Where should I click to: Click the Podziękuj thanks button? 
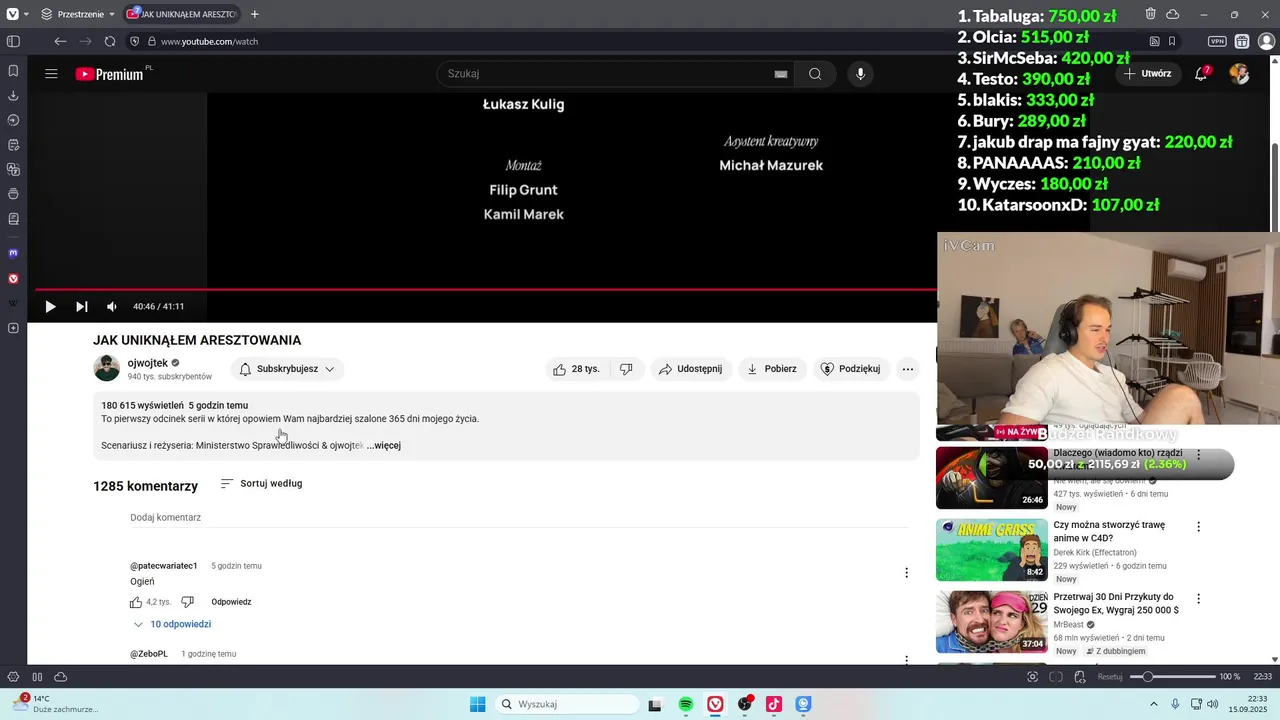click(851, 369)
